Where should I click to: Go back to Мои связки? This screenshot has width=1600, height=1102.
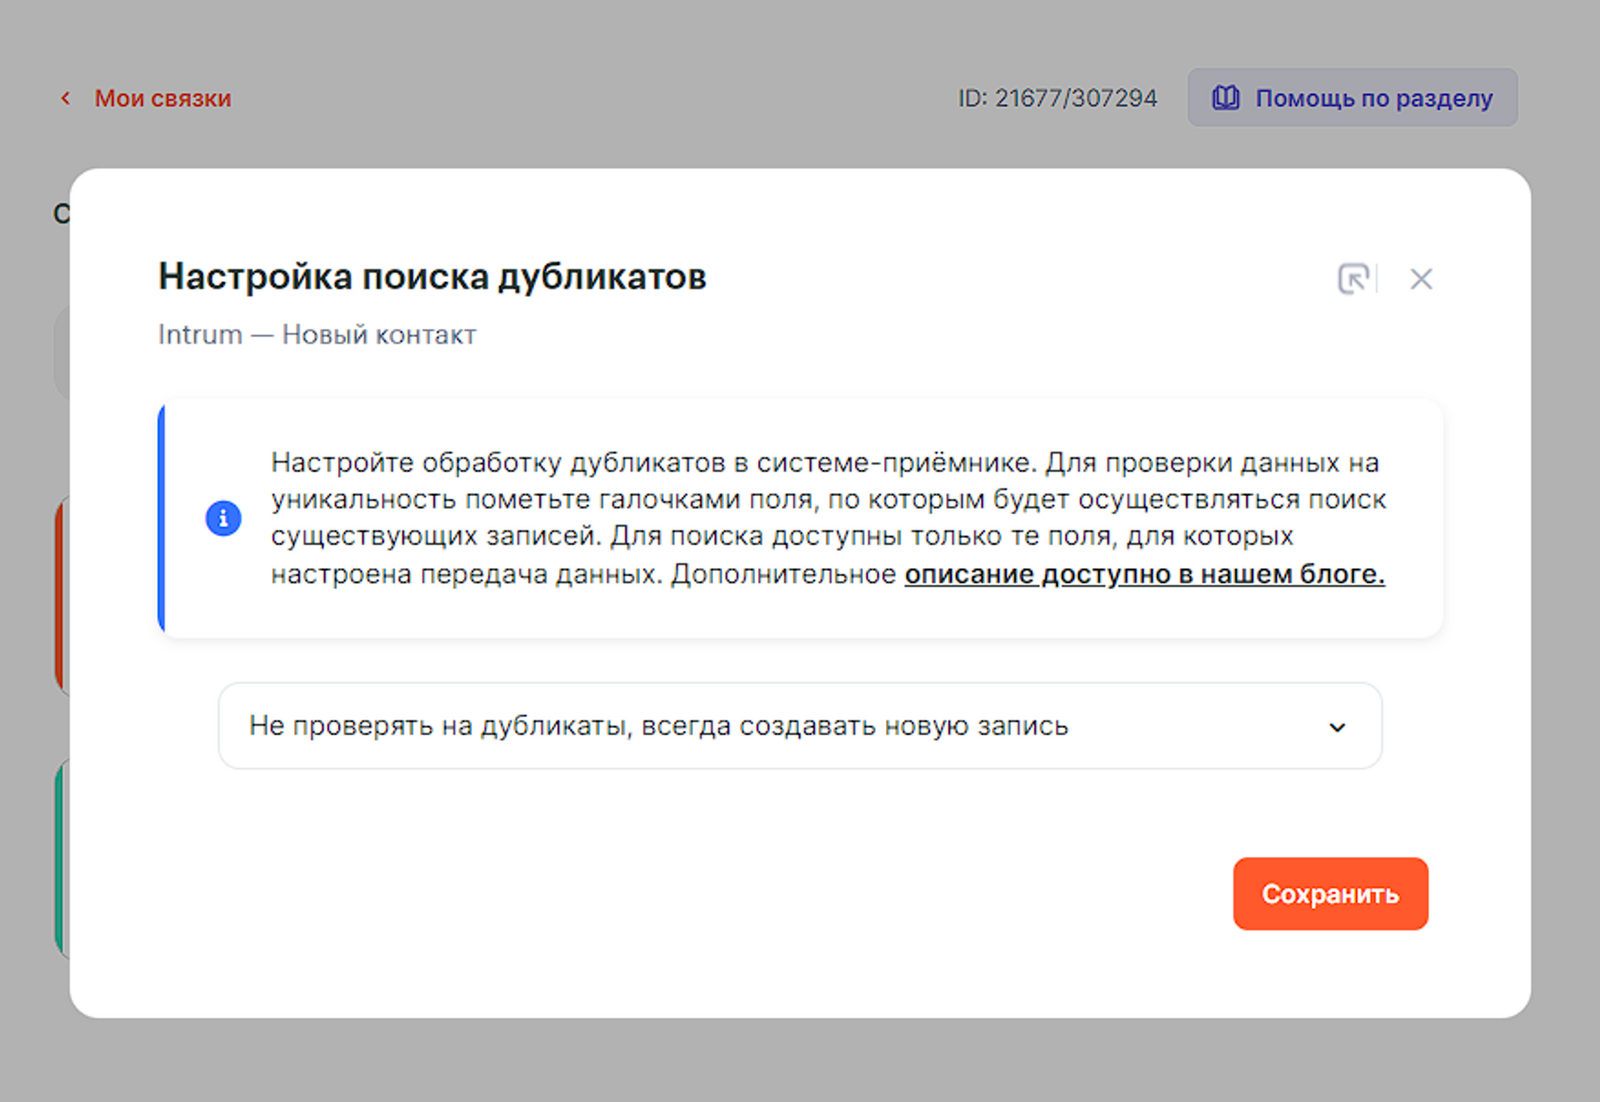(162, 98)
